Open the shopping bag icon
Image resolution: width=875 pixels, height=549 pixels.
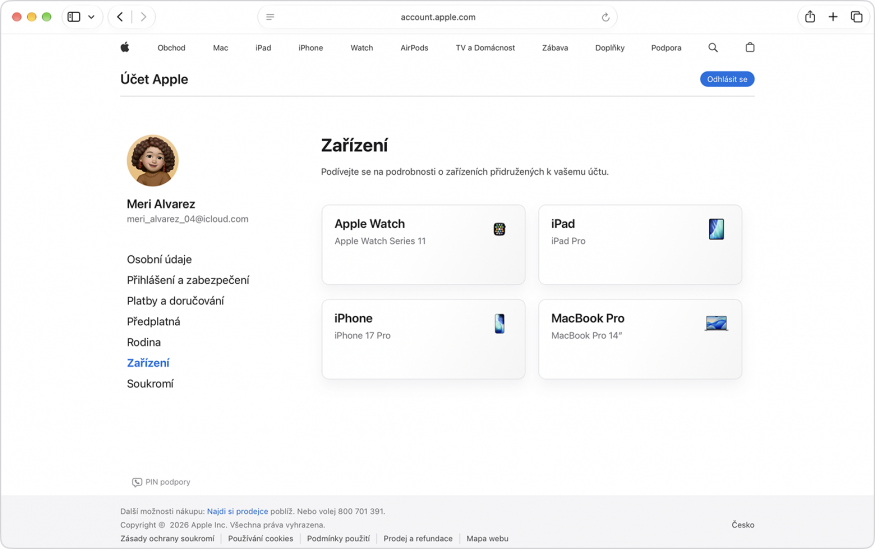click(x=750, y=47)
